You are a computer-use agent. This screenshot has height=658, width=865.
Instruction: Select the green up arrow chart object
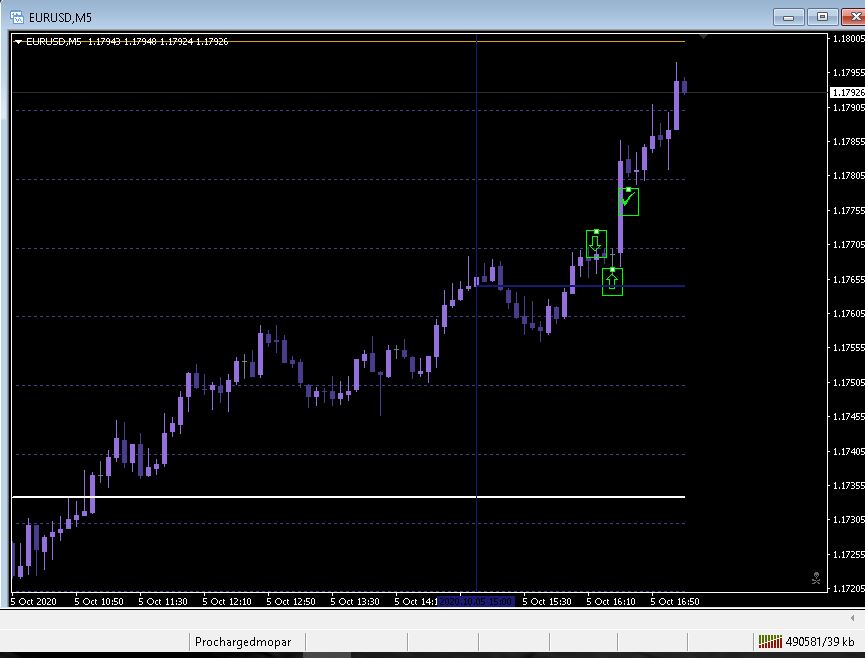[x=612, y=282]
